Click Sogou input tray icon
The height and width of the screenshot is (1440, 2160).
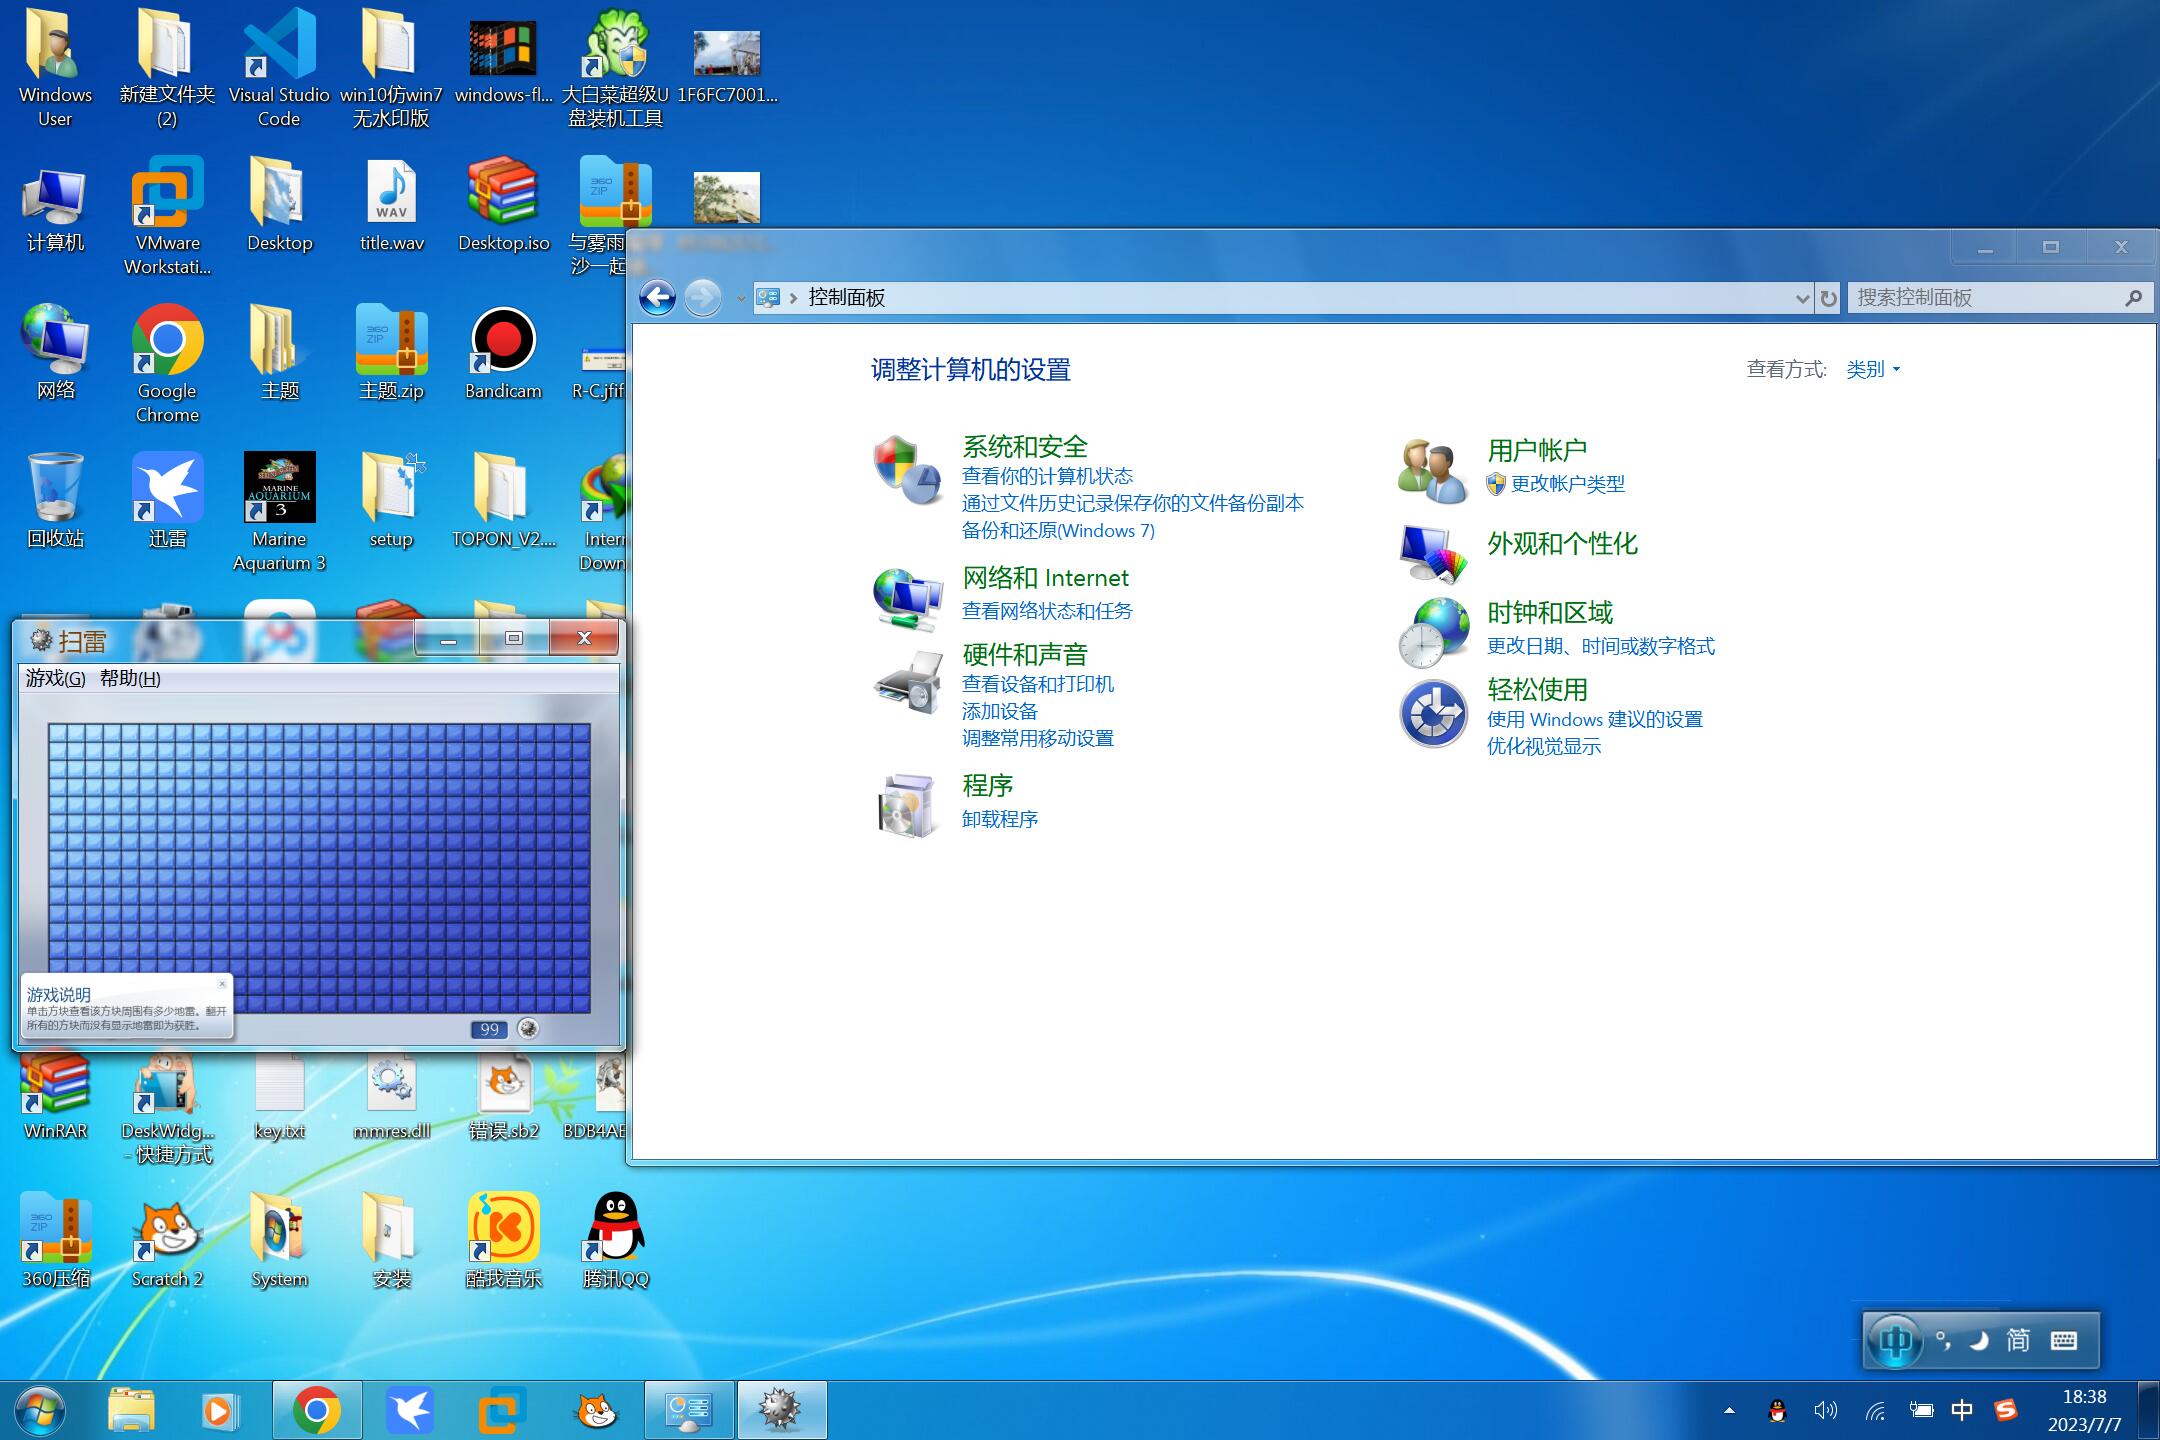pos(2005,1410)
